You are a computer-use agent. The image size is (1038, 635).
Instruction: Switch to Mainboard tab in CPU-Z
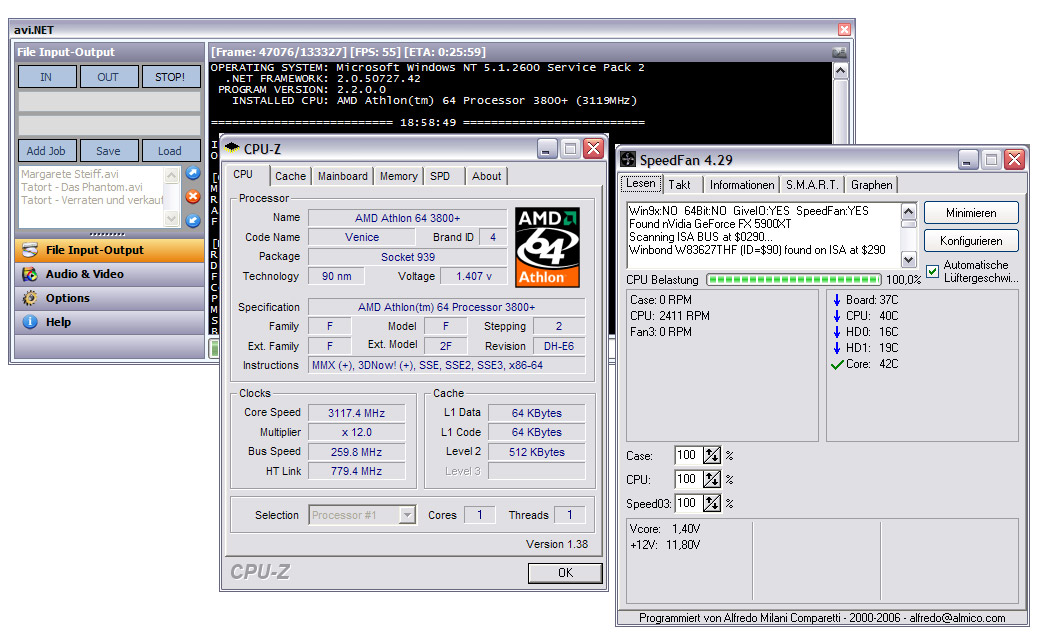click(x=342, y=176)
